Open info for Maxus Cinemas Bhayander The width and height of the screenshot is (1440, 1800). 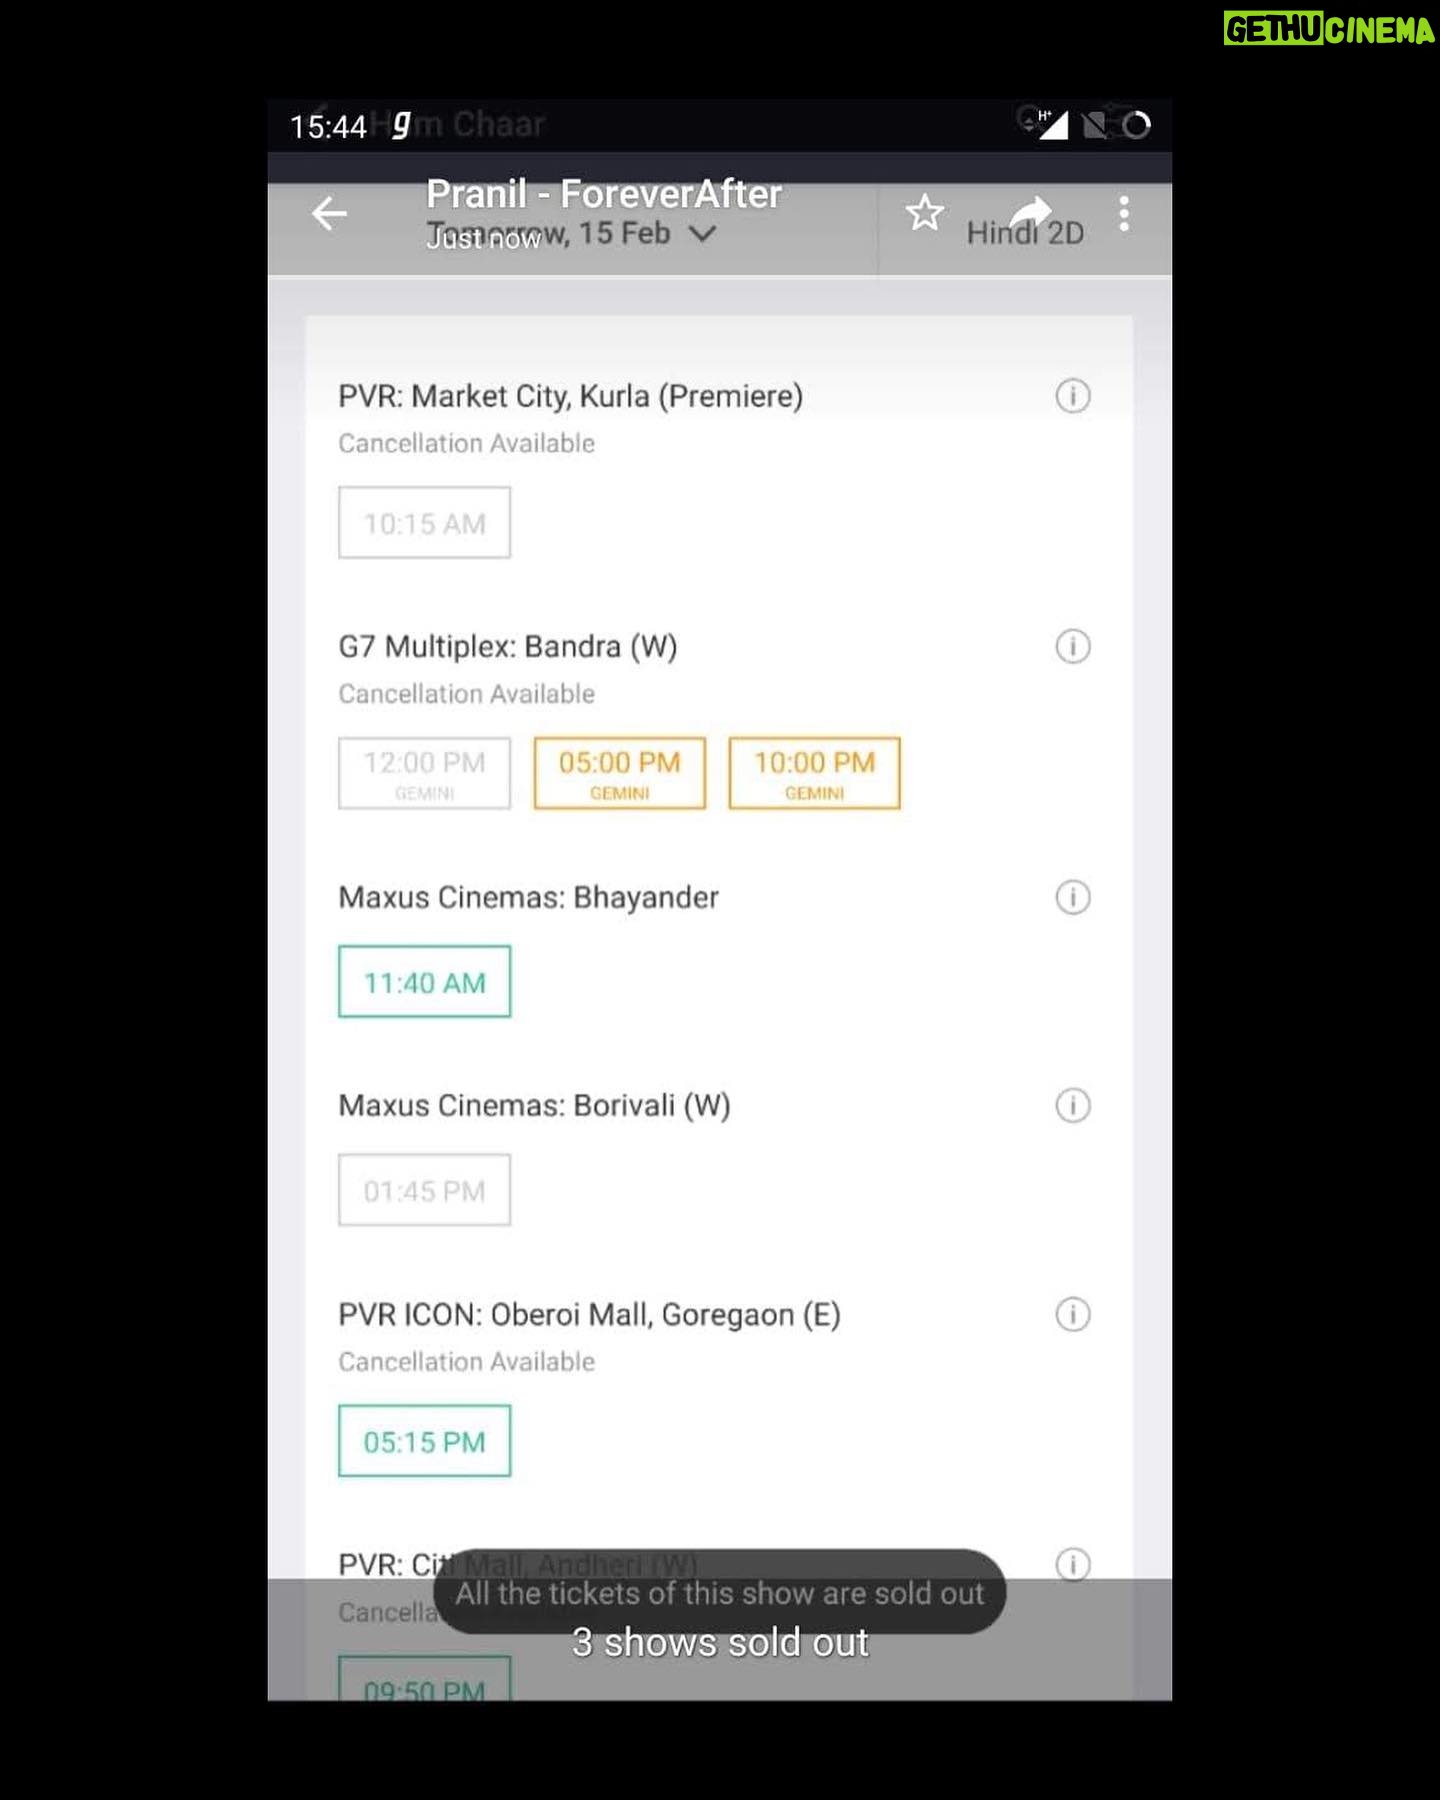pyautogui.click(x=1073, y=897)
